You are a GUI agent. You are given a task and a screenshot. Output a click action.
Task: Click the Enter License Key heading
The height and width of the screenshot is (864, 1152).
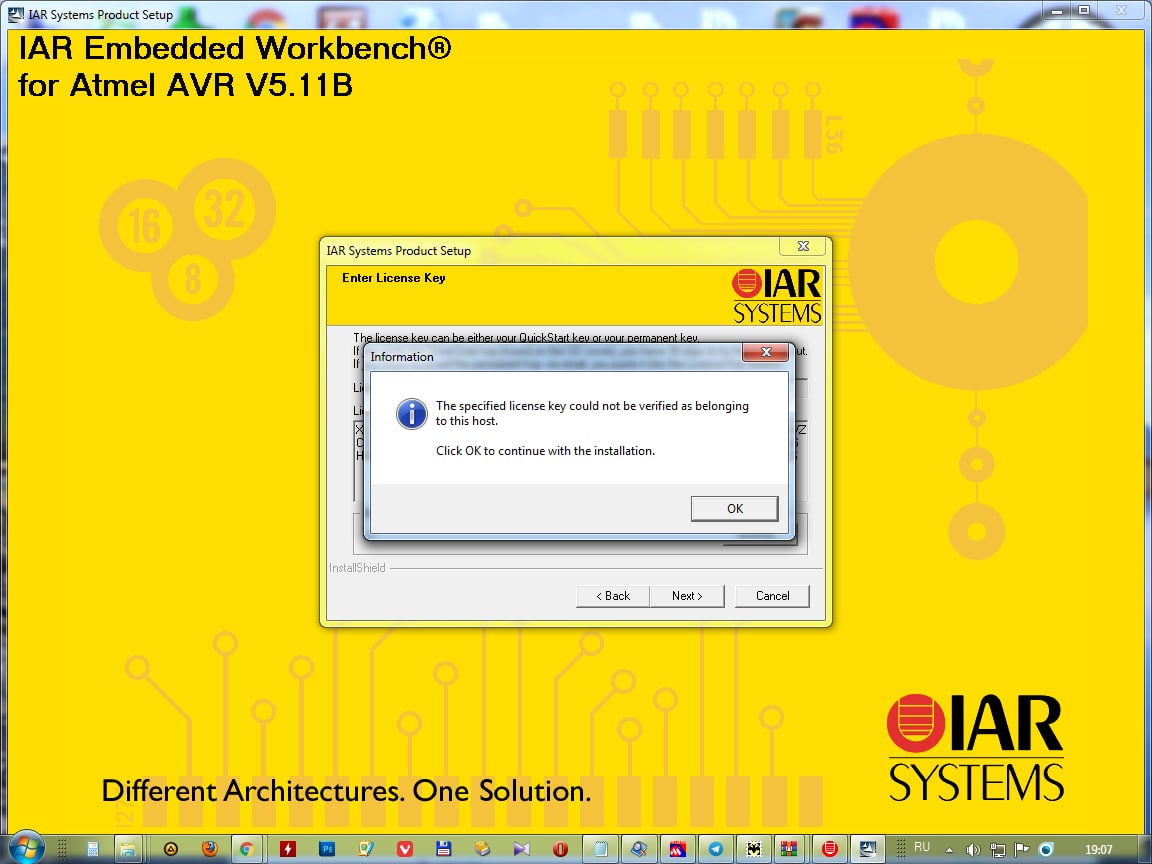pos(394,278)
